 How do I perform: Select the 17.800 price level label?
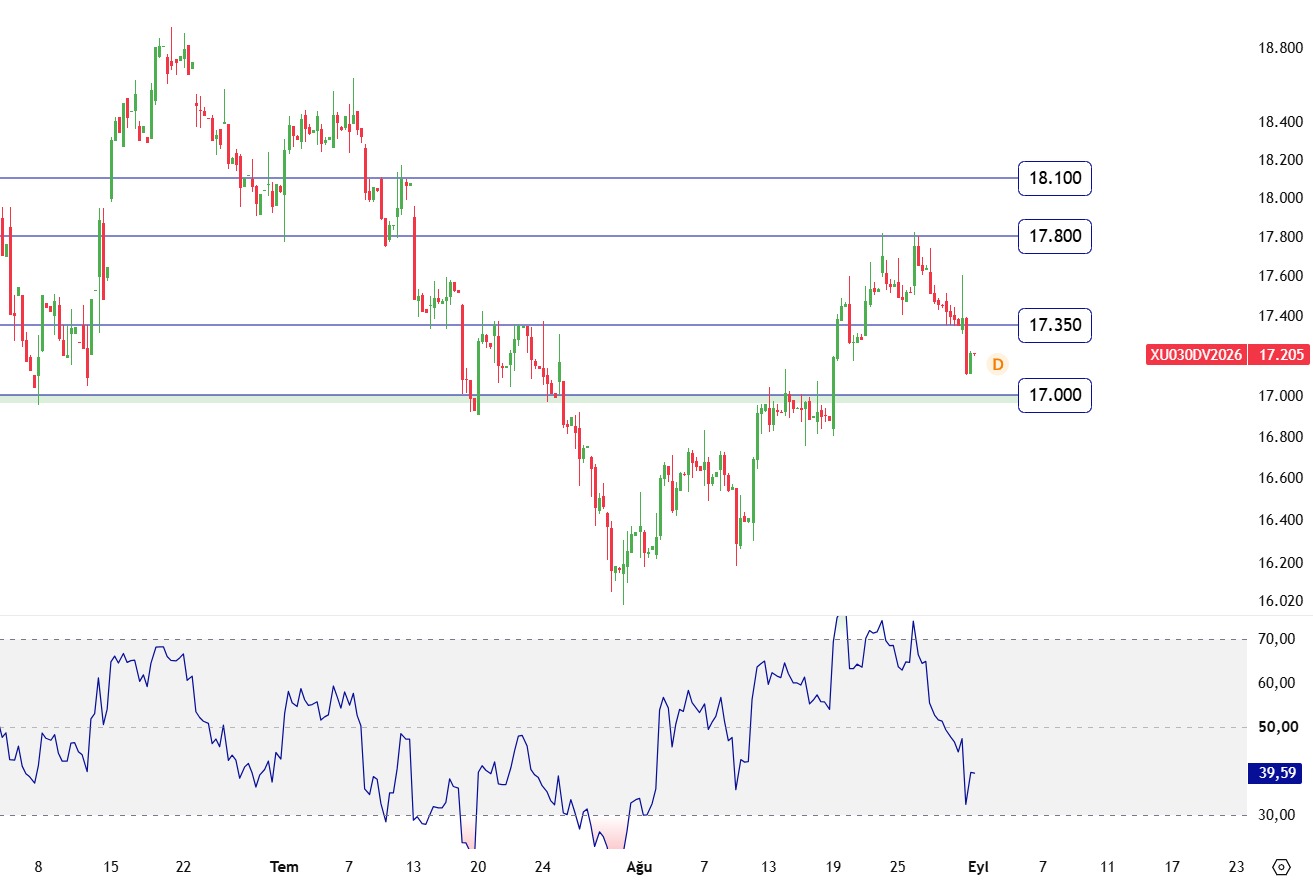click(x=1055, y=236)
